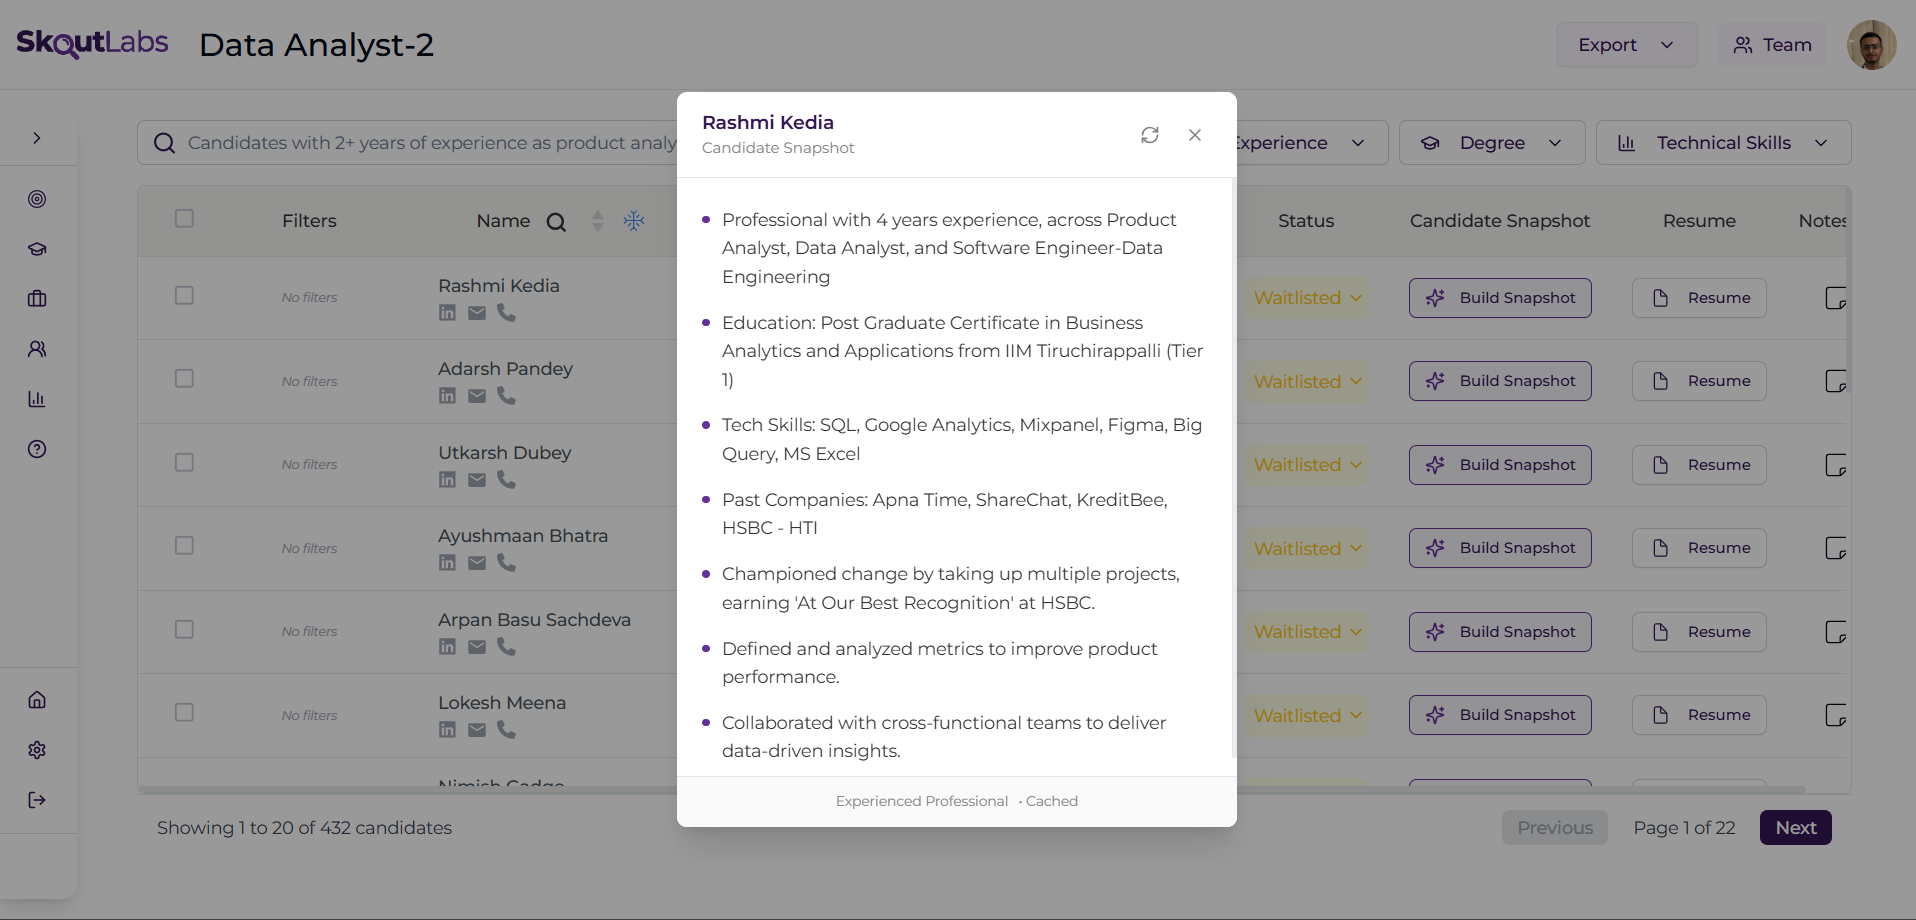
Task: Click Utkarsh Dubey's phone icon
Action: (507, 480)
